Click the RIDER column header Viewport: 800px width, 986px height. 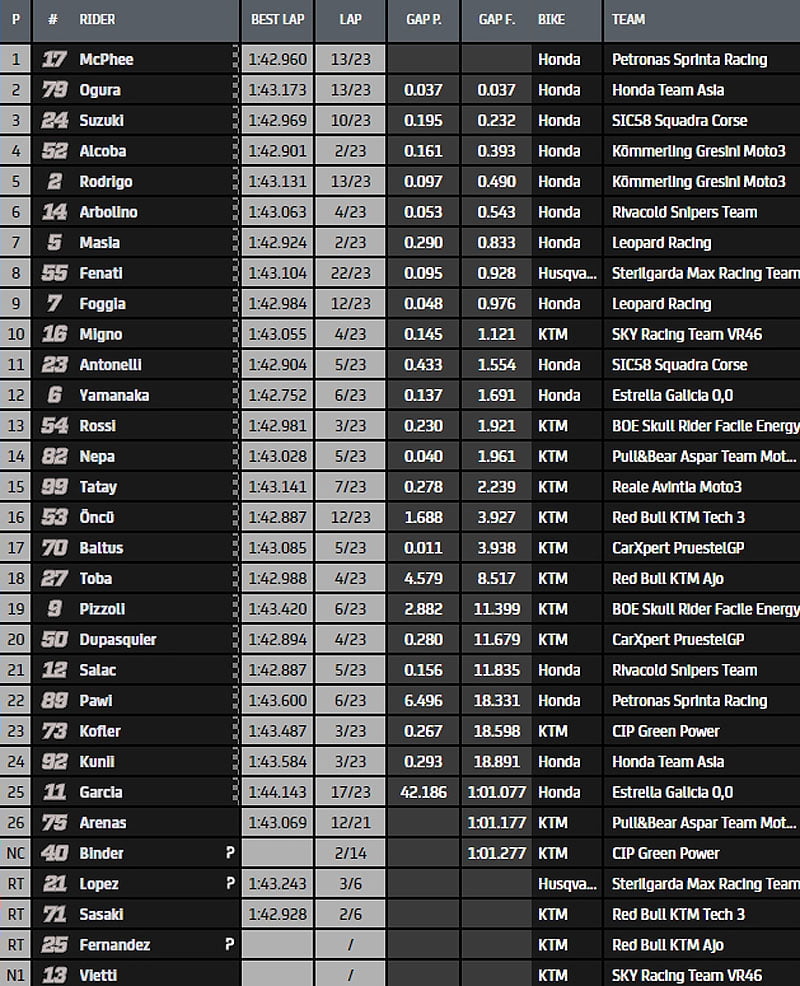97,19
